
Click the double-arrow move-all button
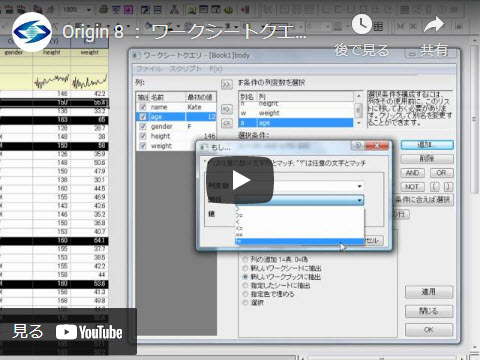pos(226,84)
